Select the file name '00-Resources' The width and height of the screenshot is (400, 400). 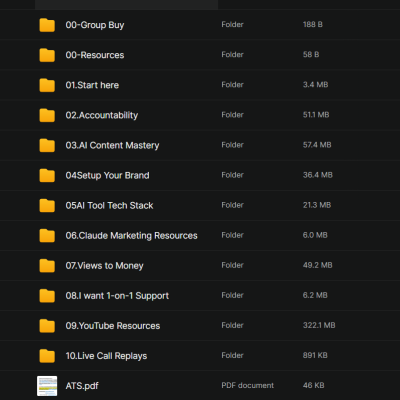tap(95, 55)
